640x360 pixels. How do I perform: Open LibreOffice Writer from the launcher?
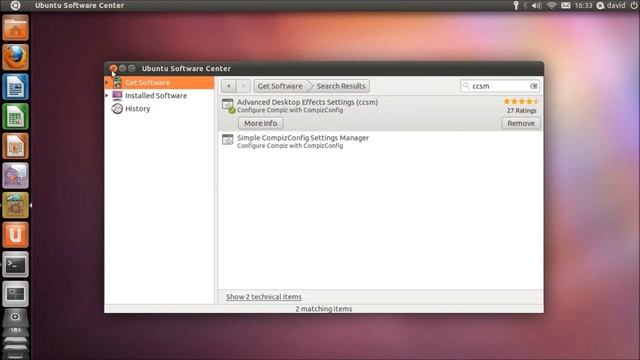[x=16, y=87]
